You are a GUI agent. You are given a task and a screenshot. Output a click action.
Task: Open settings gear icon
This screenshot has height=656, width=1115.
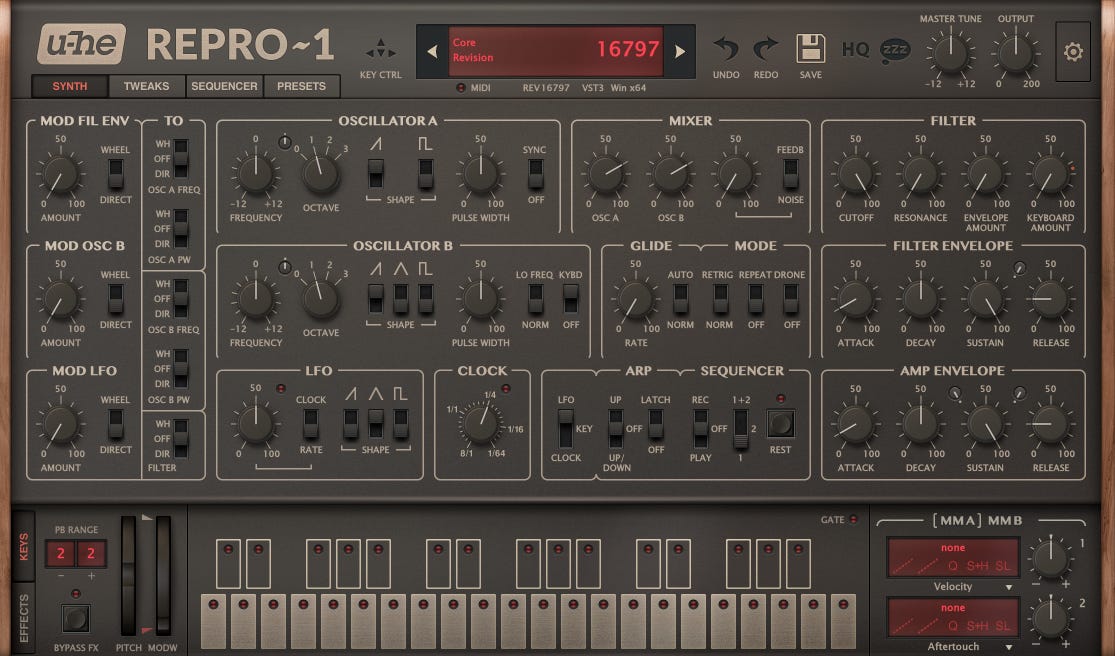(x=1073, y=51)
